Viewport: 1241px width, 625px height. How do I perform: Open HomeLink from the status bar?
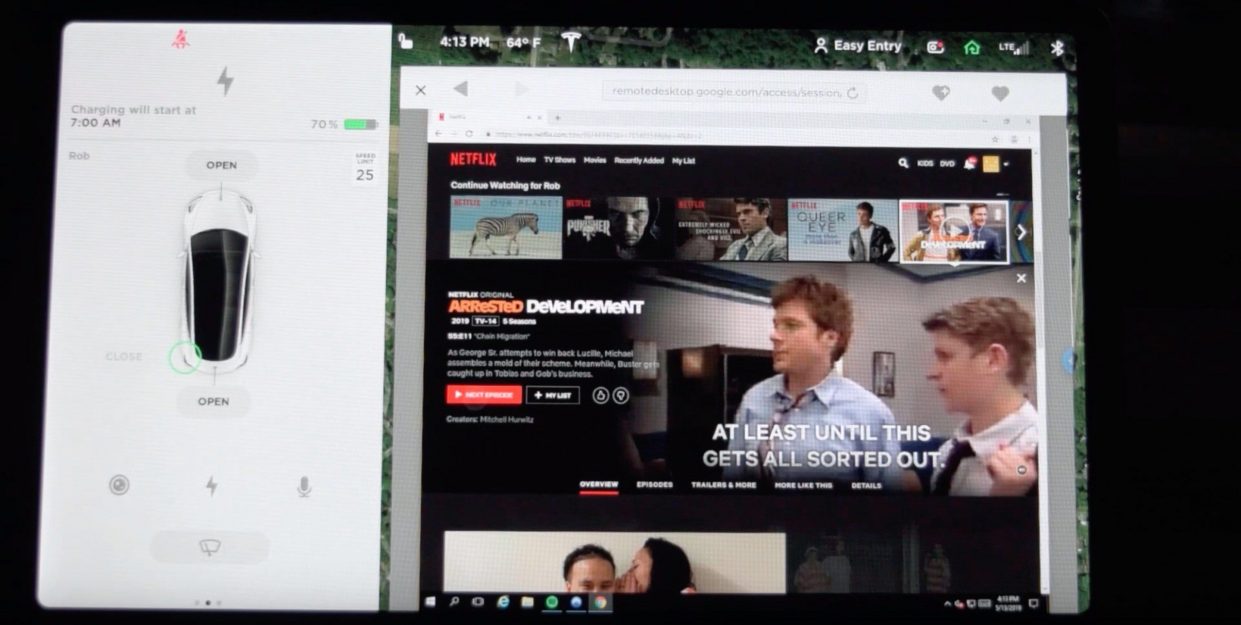[x=971, y=46]
